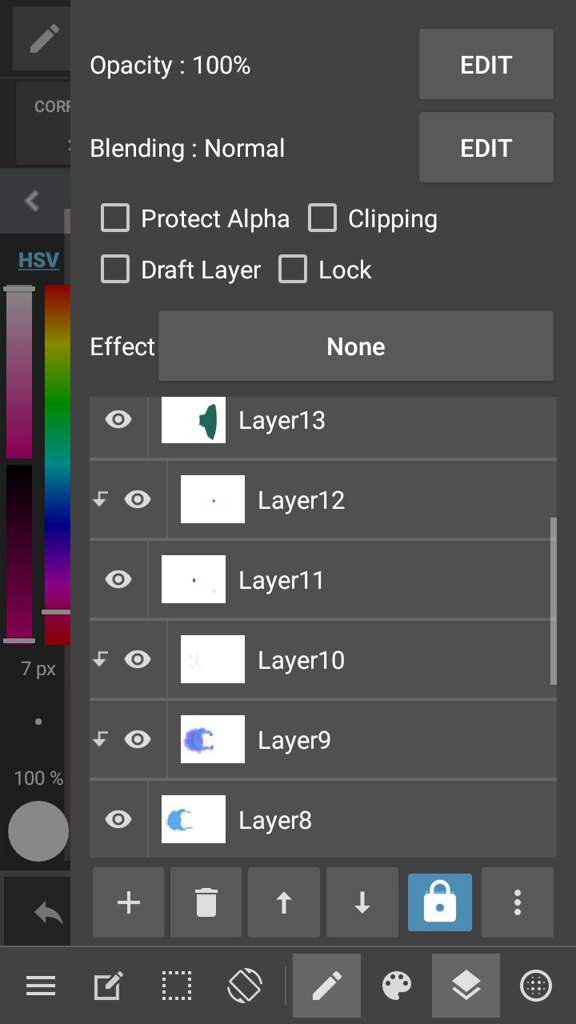
Task: Open the color palette icon
Action: click(x=396, y=985)
